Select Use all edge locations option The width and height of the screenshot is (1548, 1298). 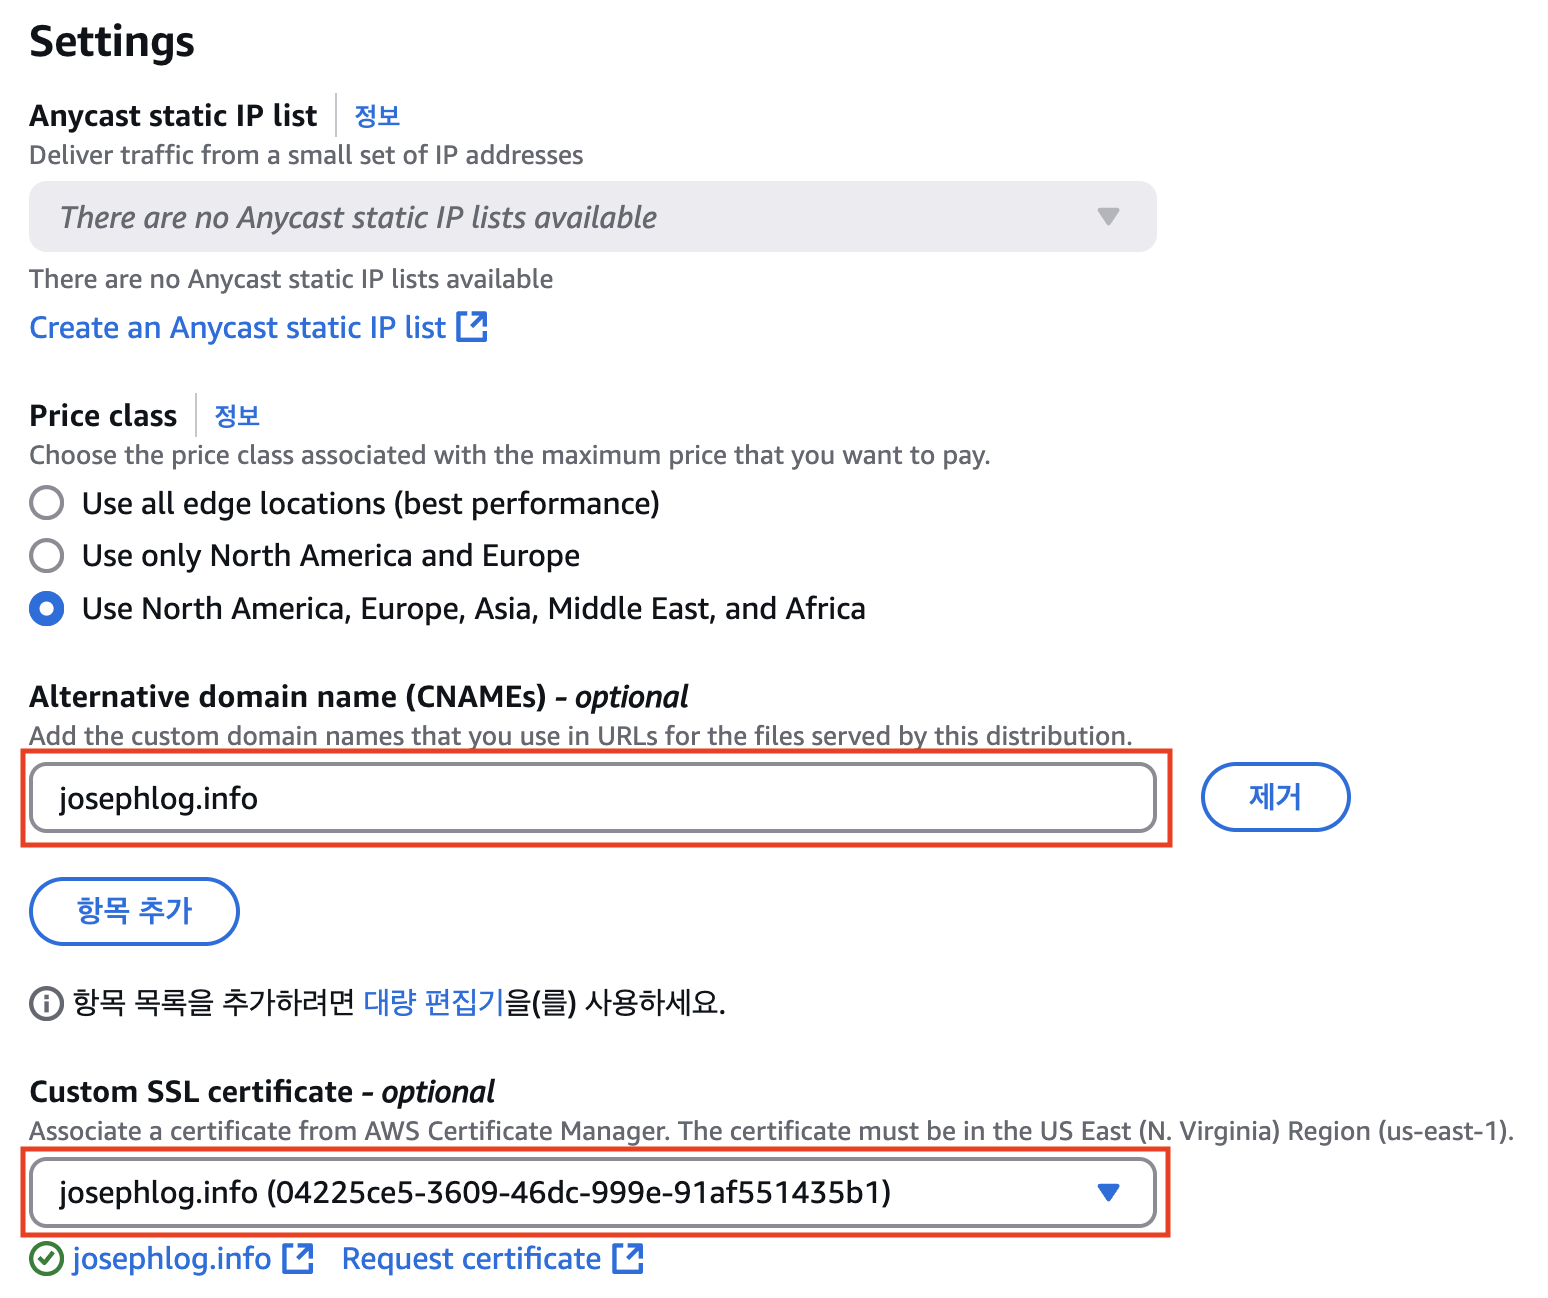click(47, 503)
